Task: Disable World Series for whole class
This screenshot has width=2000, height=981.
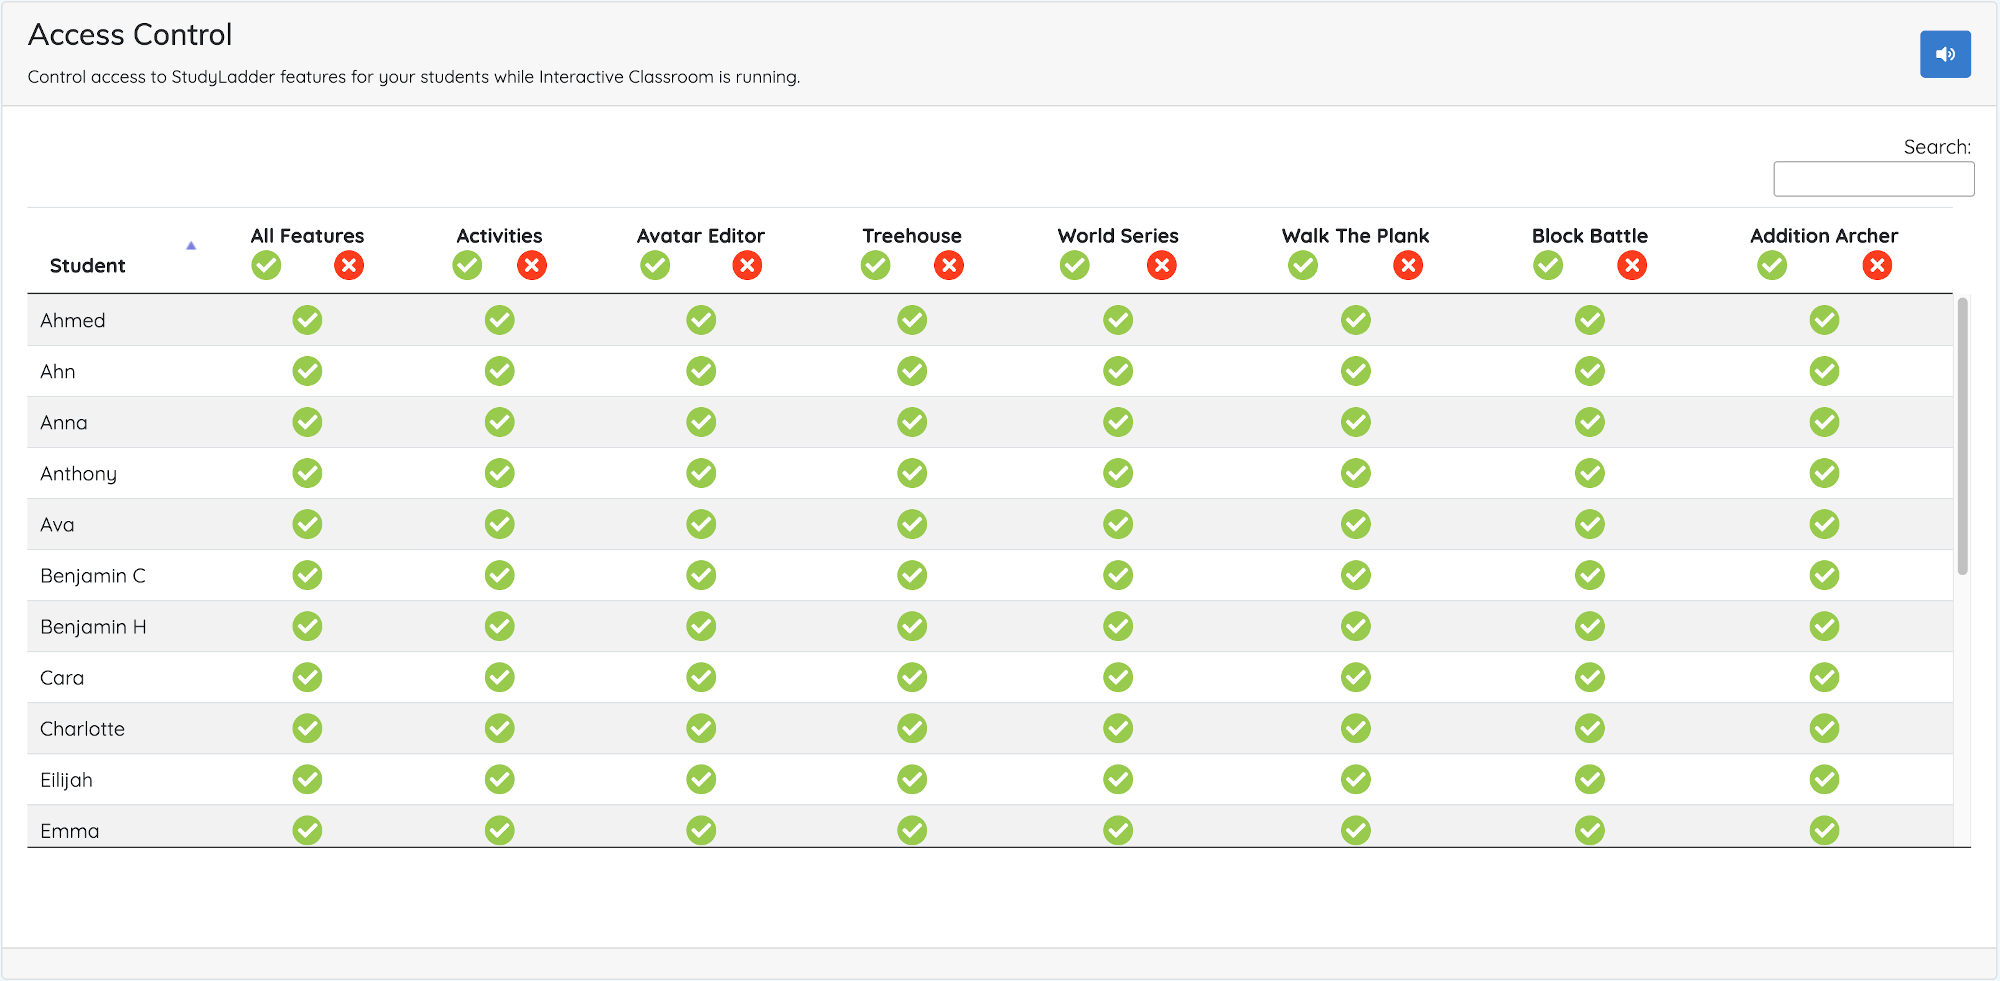Action: point(1161,265)
